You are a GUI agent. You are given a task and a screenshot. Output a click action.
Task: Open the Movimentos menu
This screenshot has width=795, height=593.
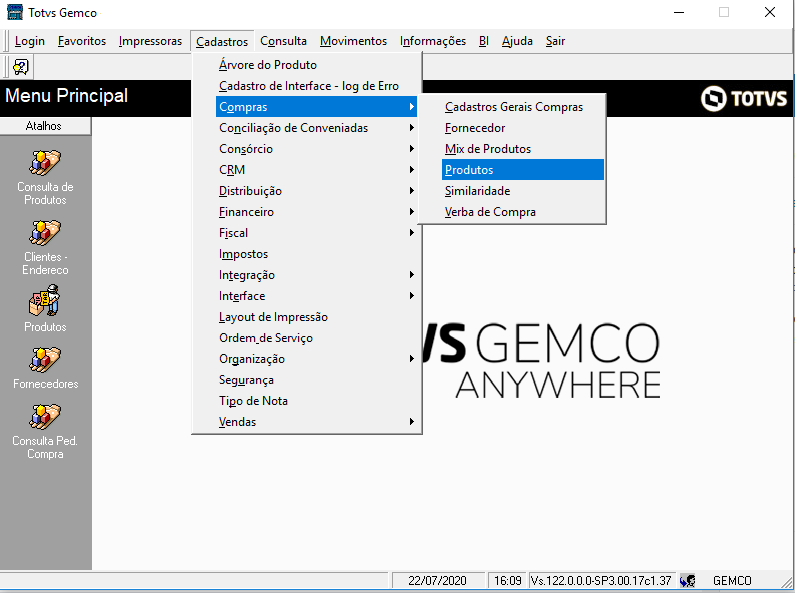coord(353,41)
